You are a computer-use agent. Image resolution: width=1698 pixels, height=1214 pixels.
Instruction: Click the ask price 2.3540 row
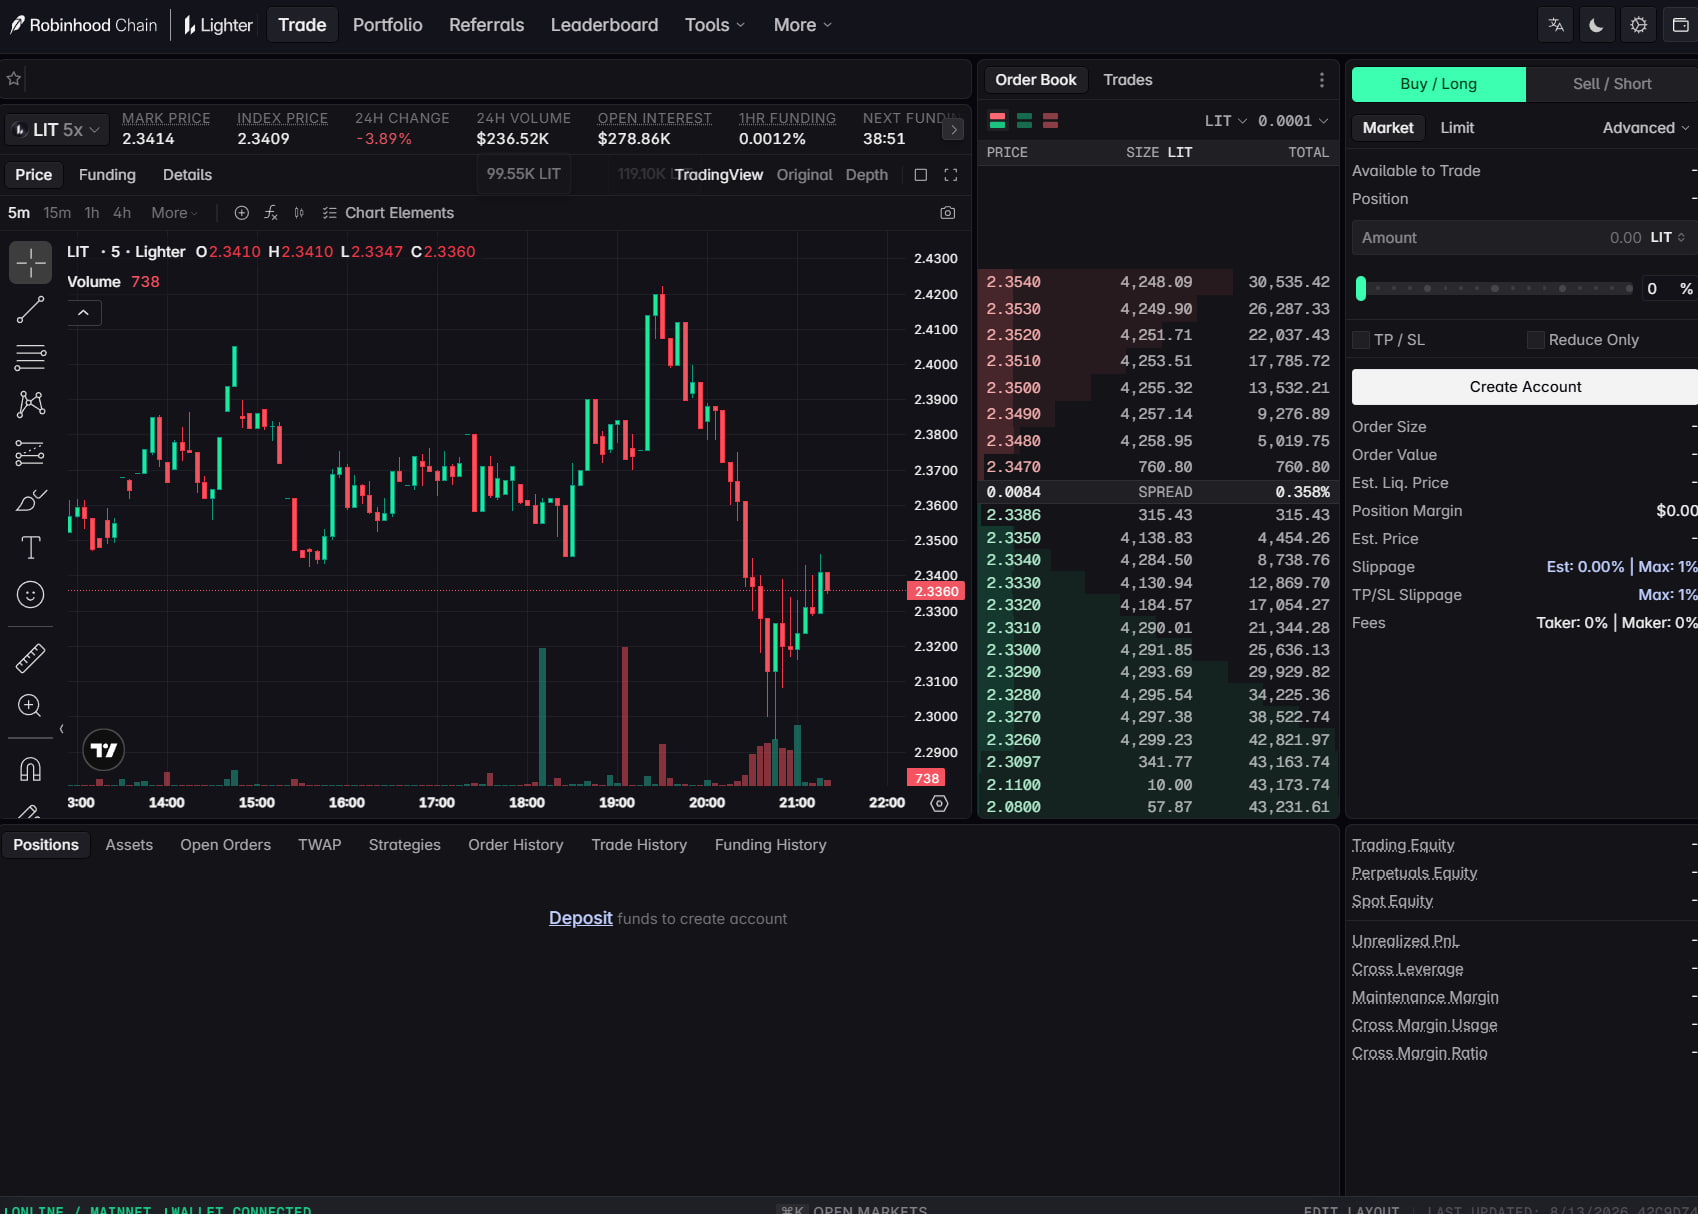(x=1158, y=282)
